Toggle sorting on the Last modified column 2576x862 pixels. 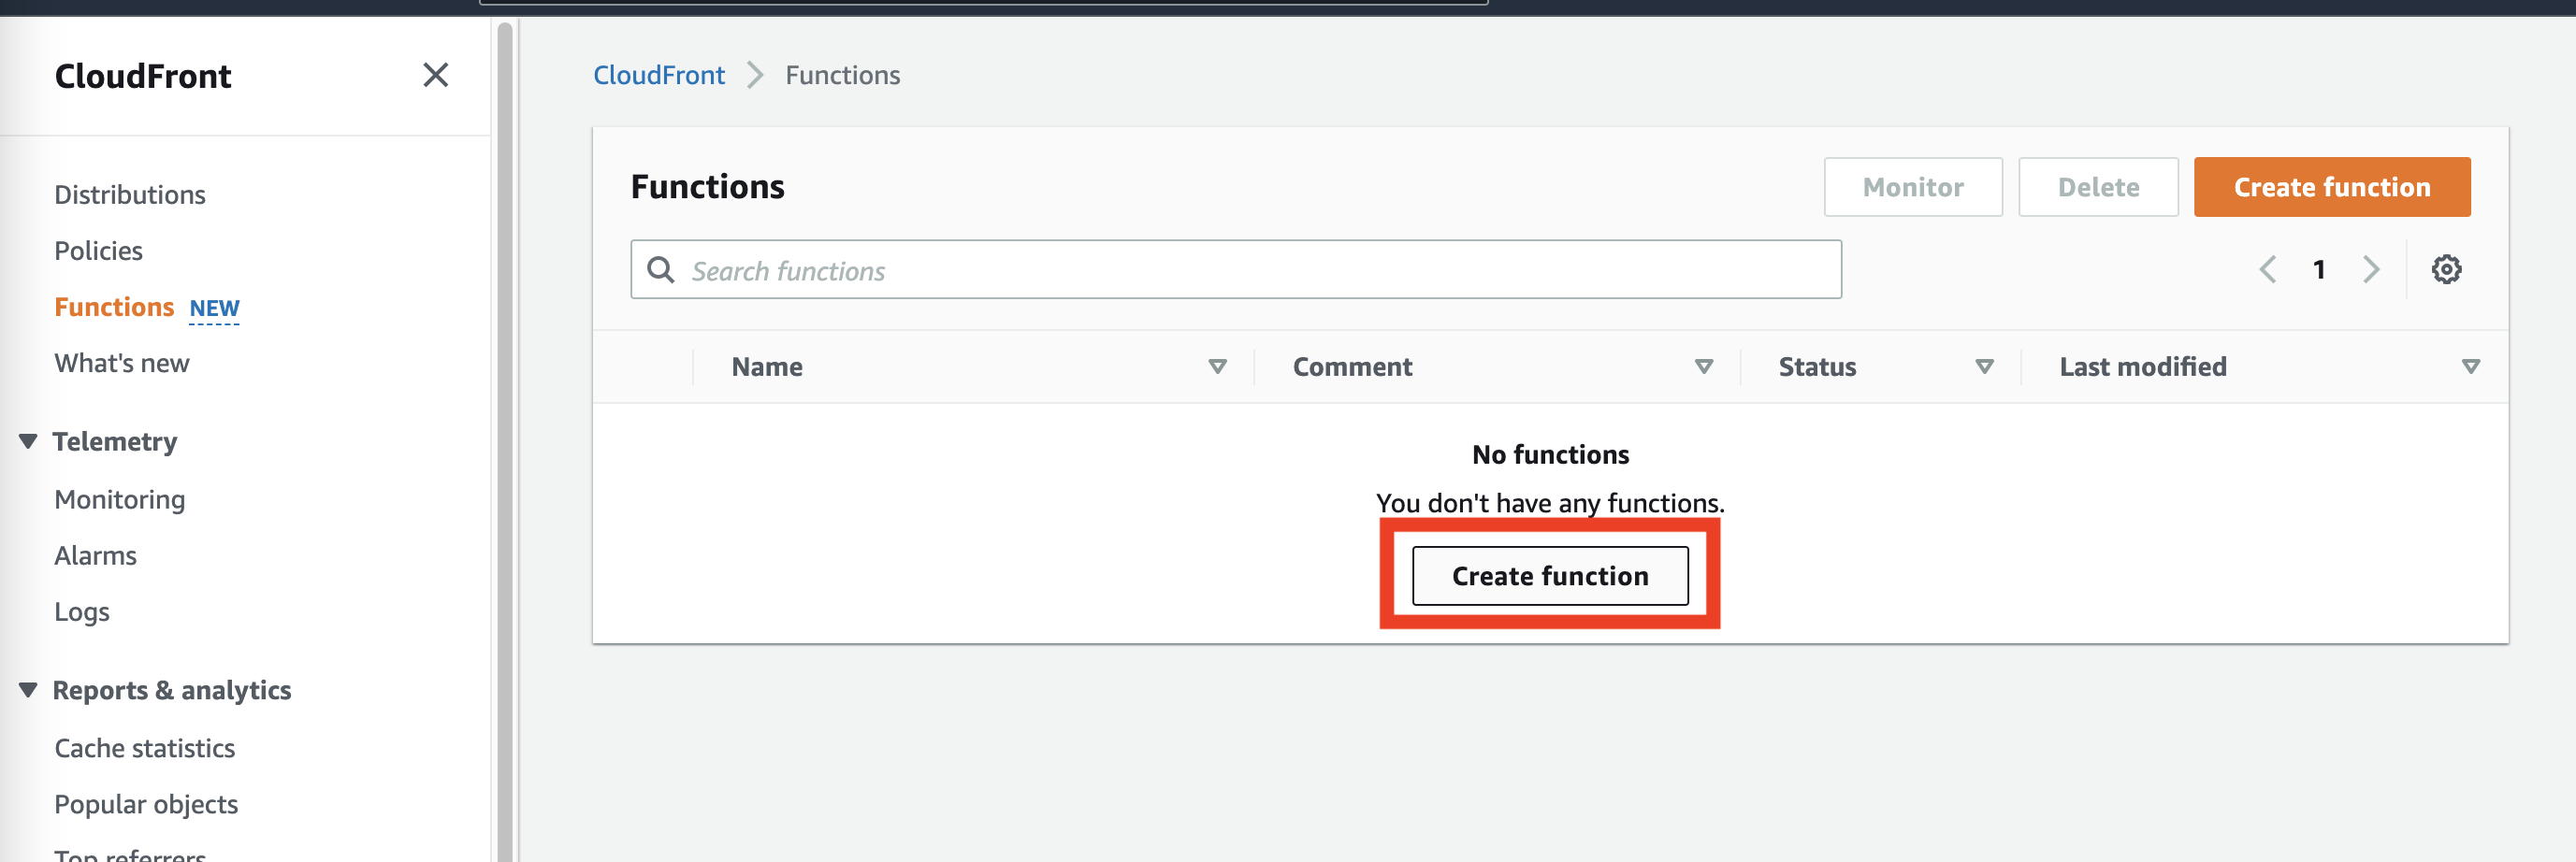pos(2472,367)
